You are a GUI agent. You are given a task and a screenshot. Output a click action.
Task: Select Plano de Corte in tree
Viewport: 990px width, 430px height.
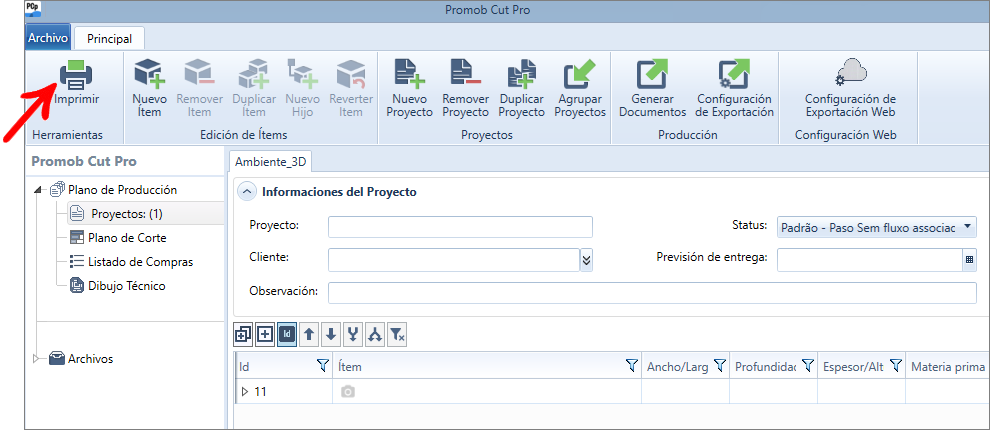click(x=127, y=238)
